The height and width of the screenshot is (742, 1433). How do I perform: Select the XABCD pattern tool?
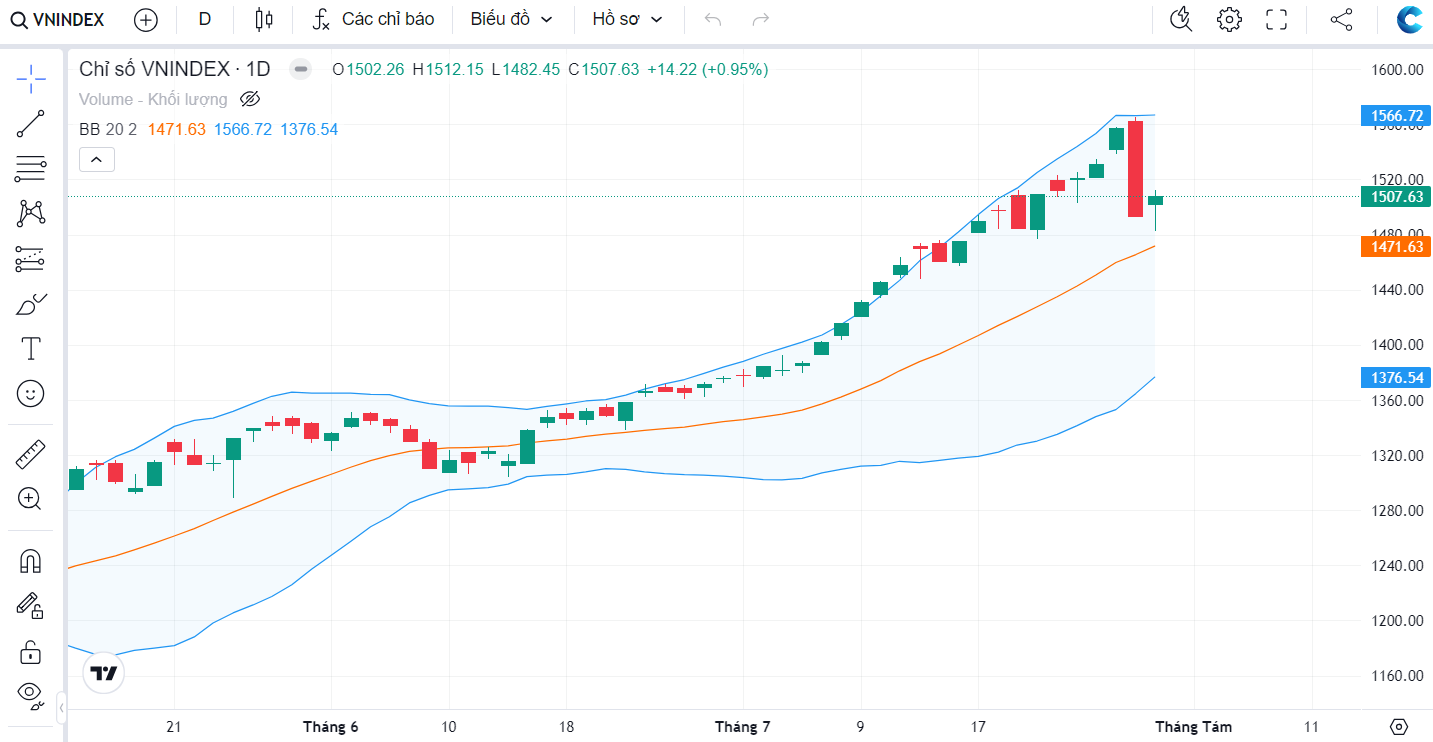point(31,214)
